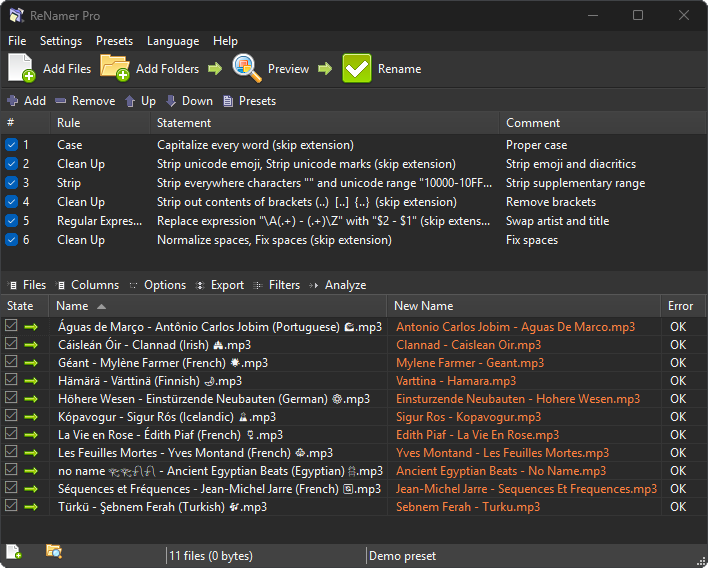The height and width of the screenshot is (568, 708).
Task: Select the 'Swap artist and title' comment
Action: 557,221
